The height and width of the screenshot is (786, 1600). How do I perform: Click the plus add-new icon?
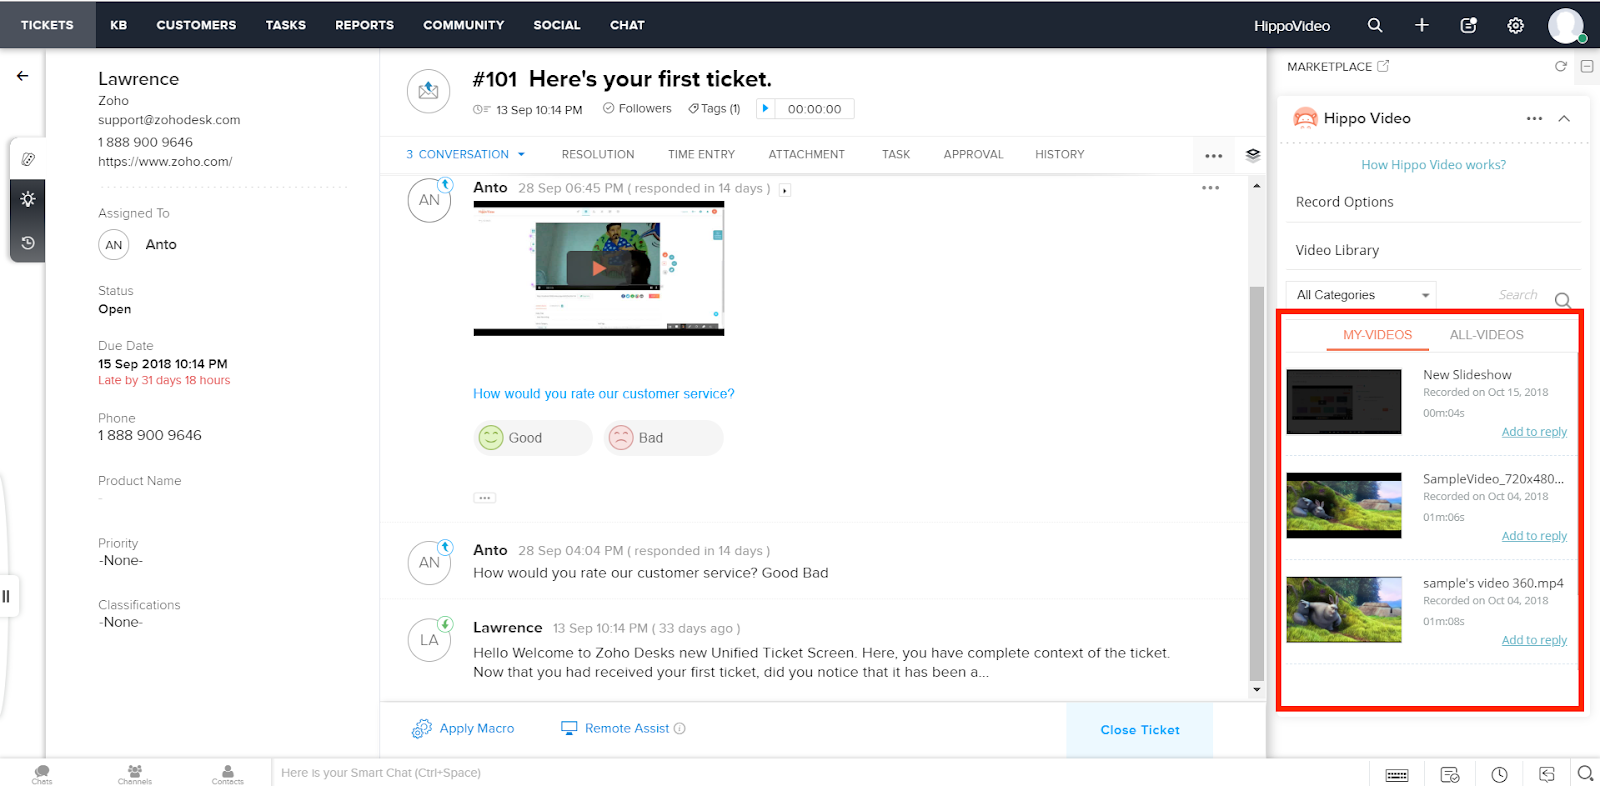1421,25
